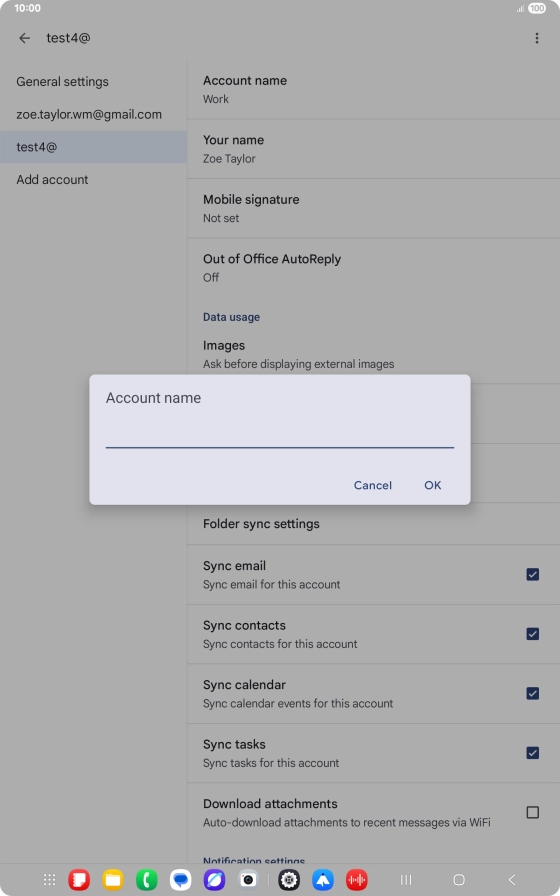Screen dimensions: 560x896
Task: Tap the recent apps navigation button
Action: coord(406,879)
